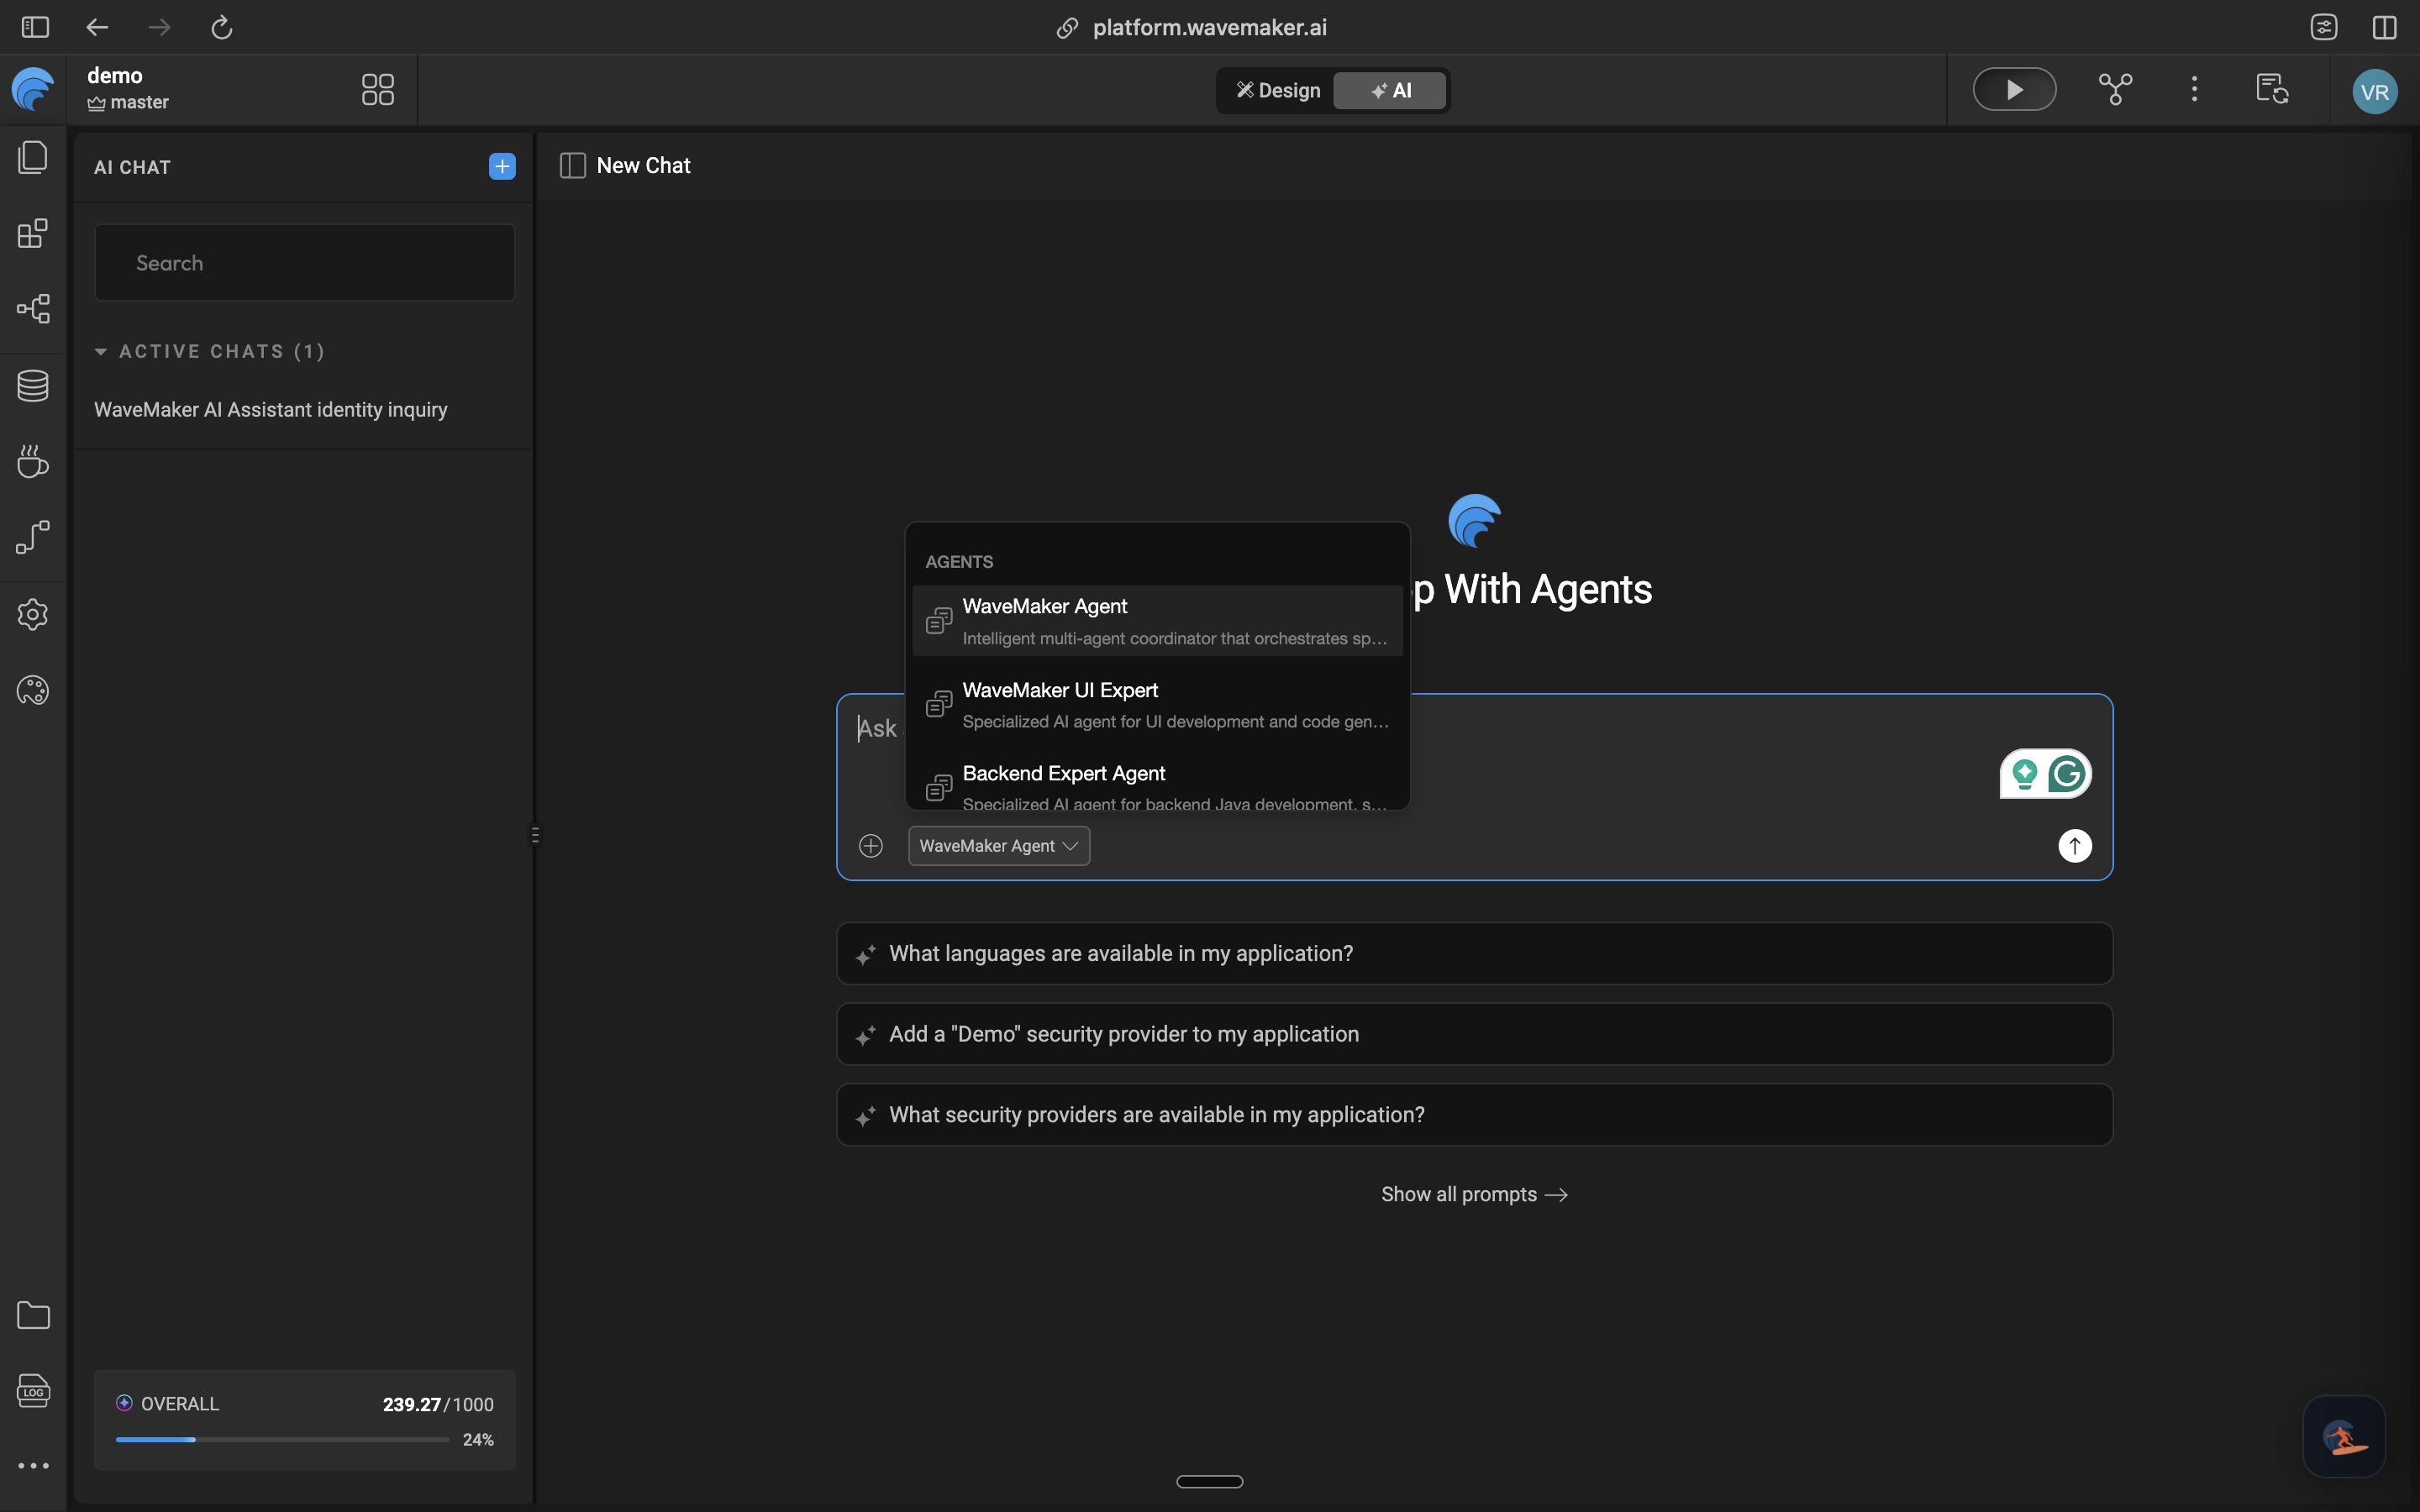Open the project apps grid icon
This screenshot has width=2420, height=1512.
coord(378,90)
